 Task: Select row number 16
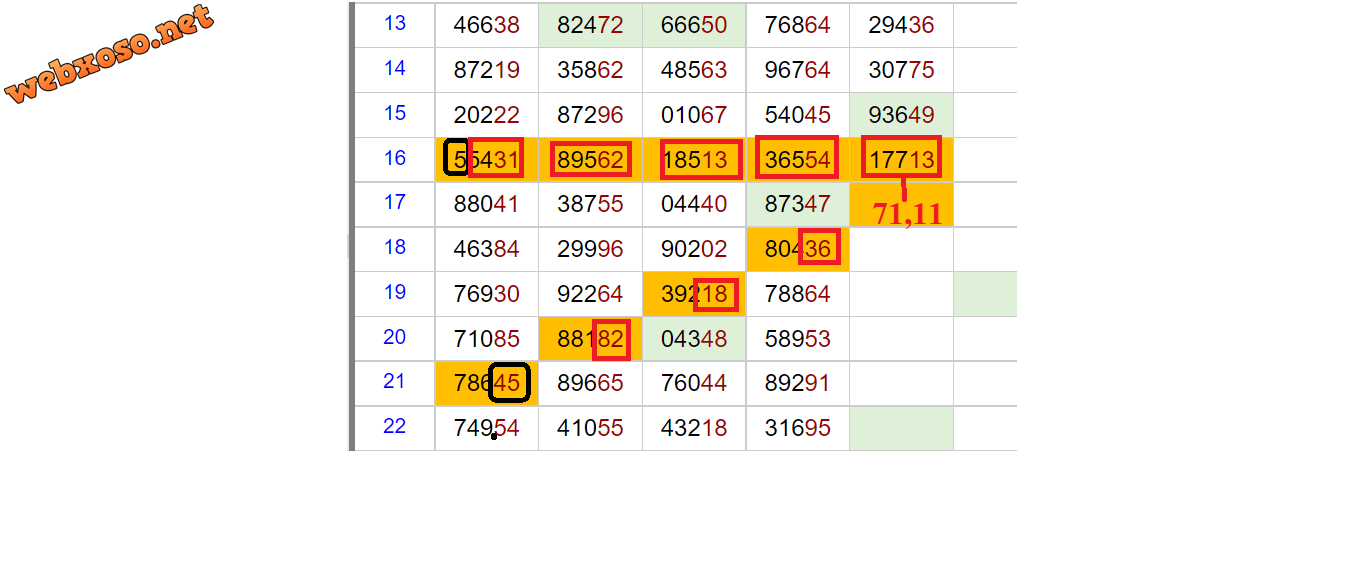(395, 158)
